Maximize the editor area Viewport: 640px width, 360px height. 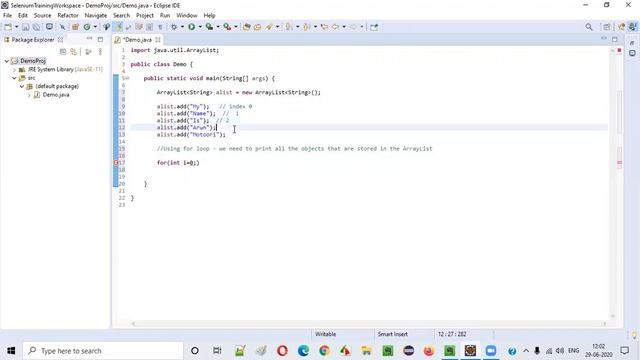tap(615, 39)
